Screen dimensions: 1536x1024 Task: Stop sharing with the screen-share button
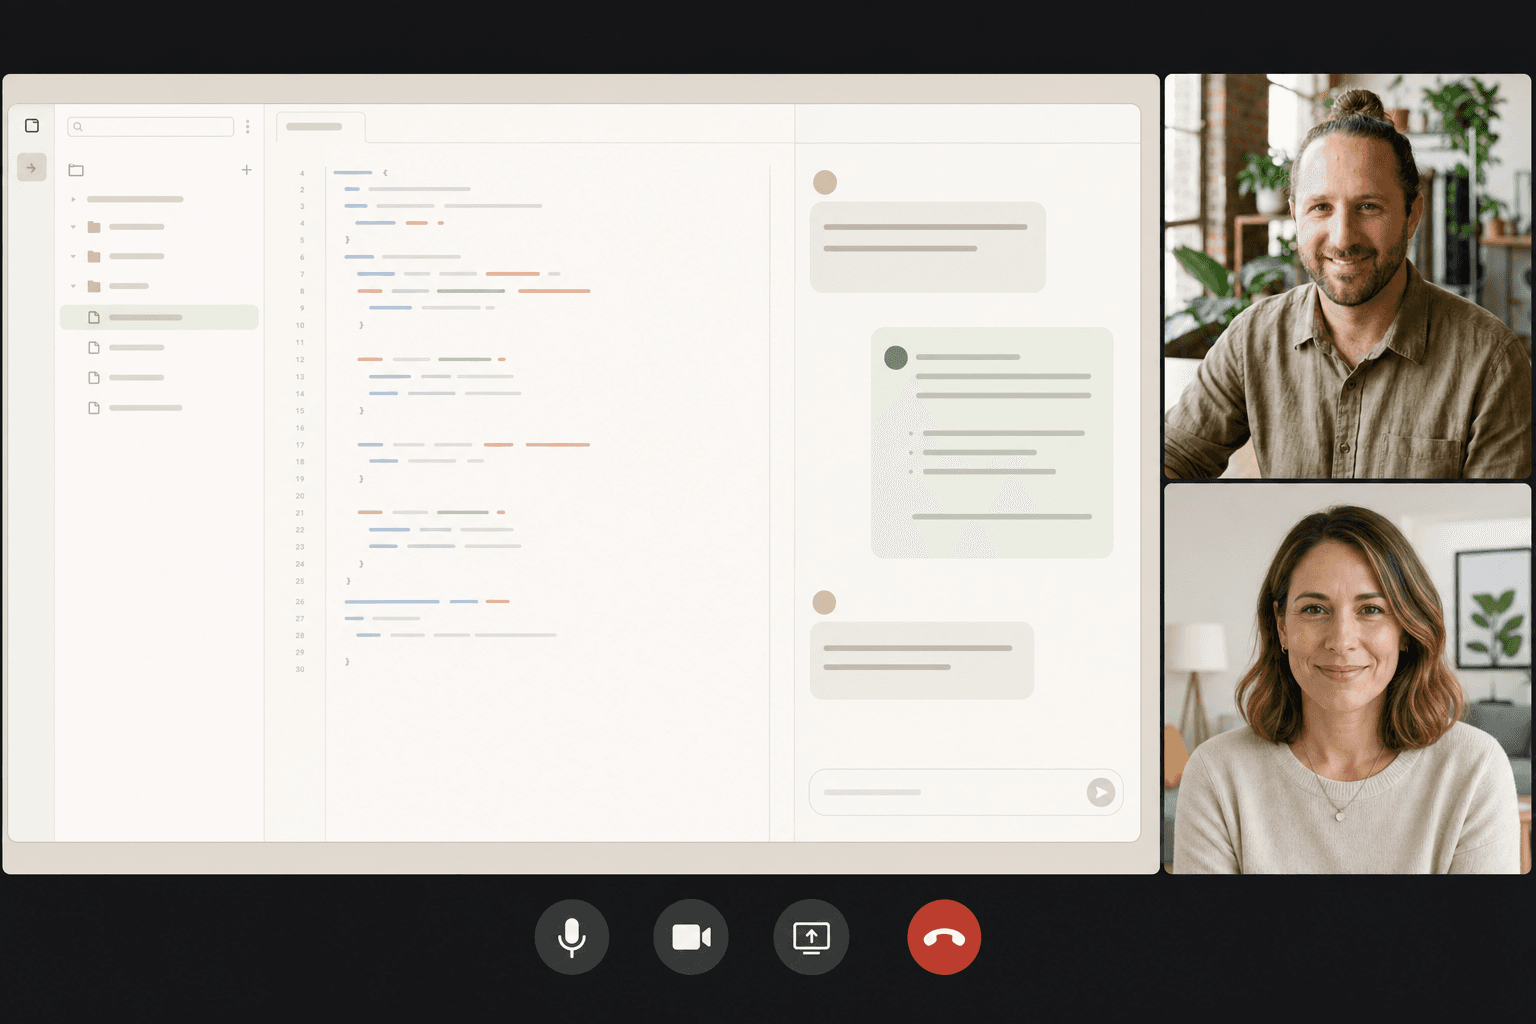tap(811, 937)
